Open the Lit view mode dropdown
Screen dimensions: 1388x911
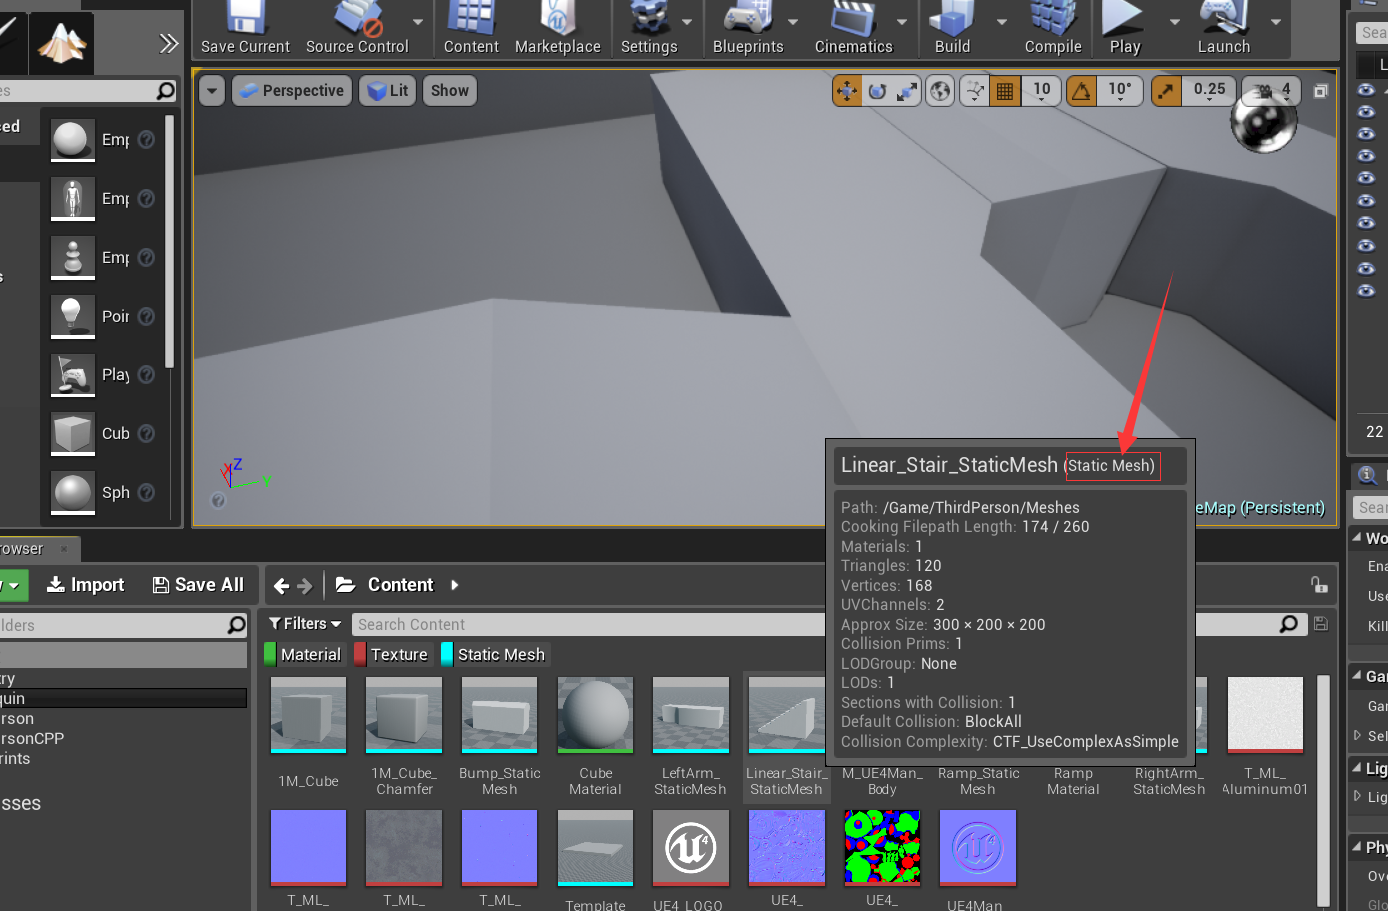[x=387, y=90]
